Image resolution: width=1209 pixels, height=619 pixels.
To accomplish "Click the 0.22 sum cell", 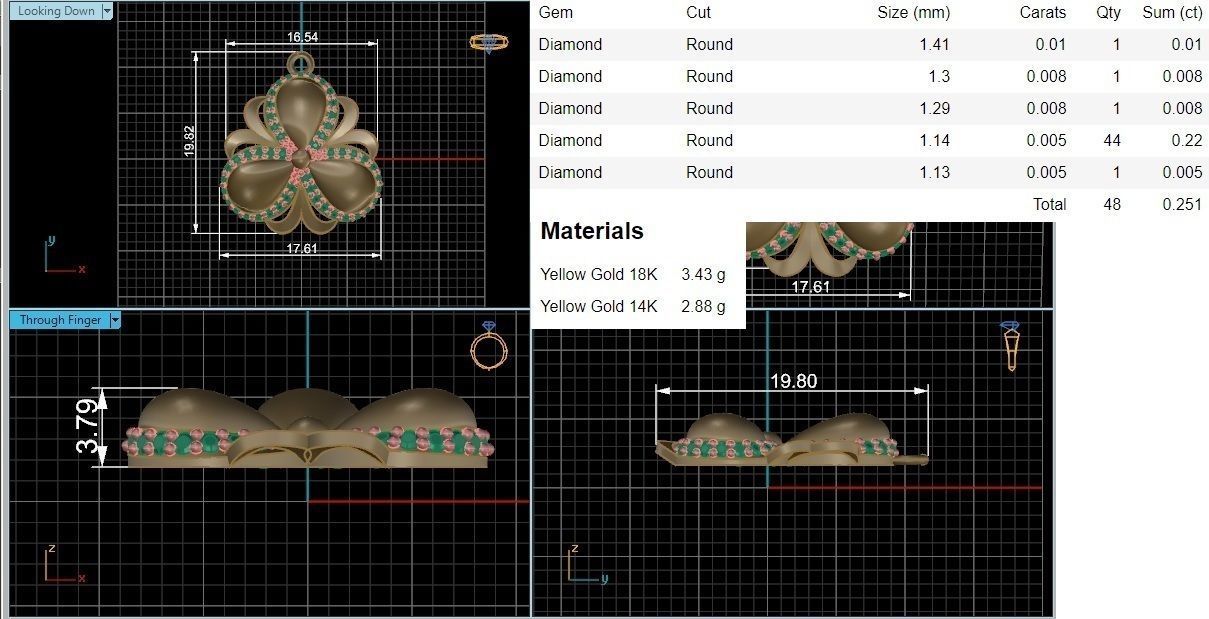I will point(1187,140).
